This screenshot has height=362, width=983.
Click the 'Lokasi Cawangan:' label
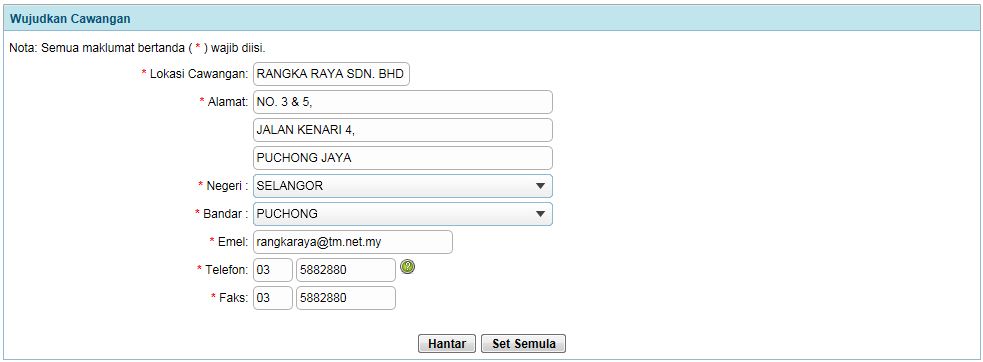coord(199,75)
